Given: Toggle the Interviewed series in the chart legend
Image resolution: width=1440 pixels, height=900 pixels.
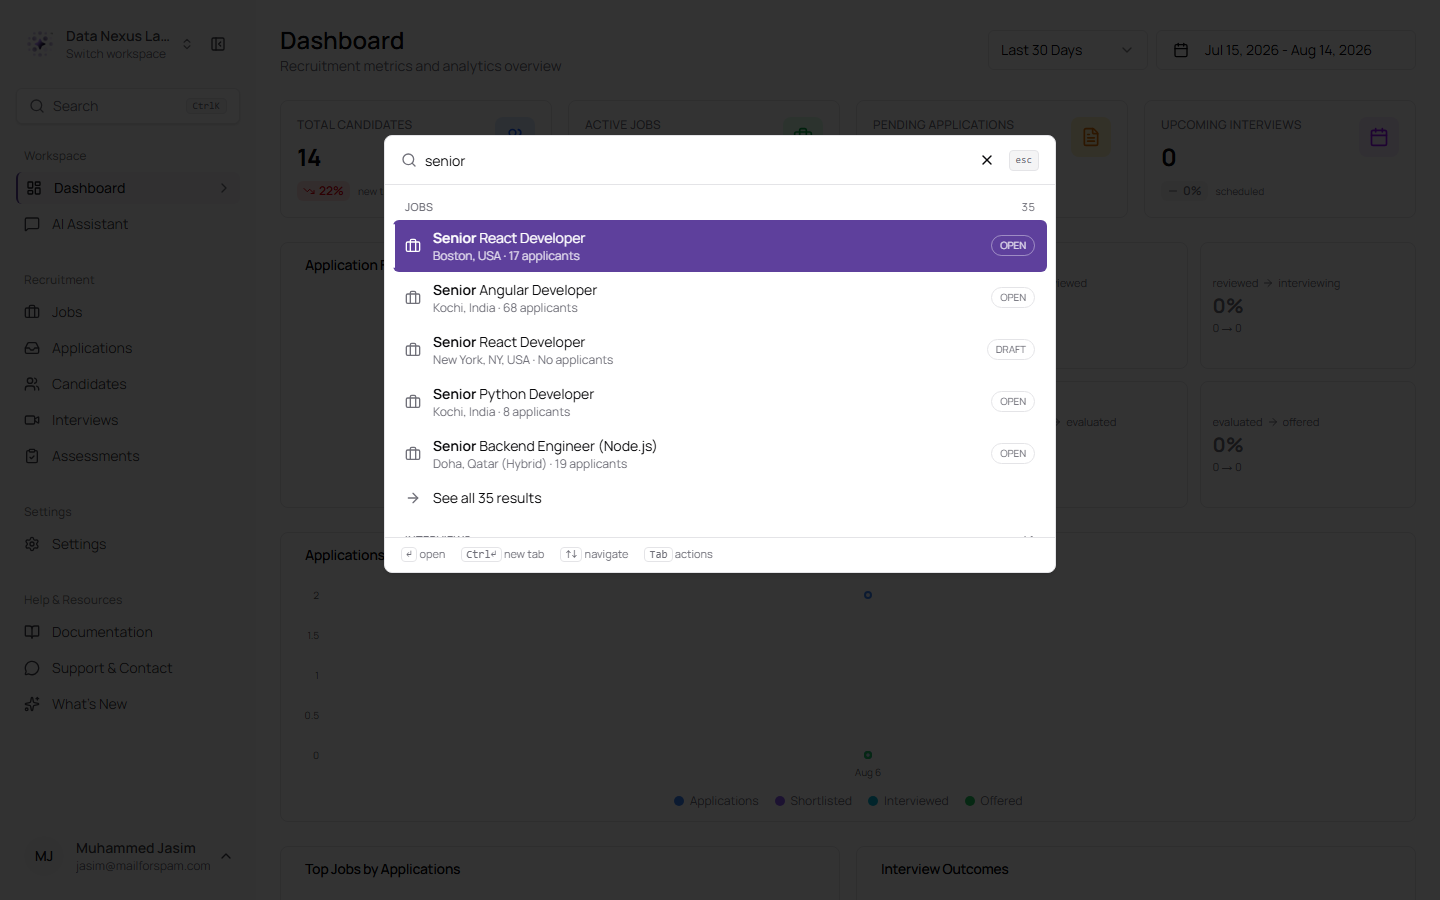Looking at the screenshot, I should point(908,801).
